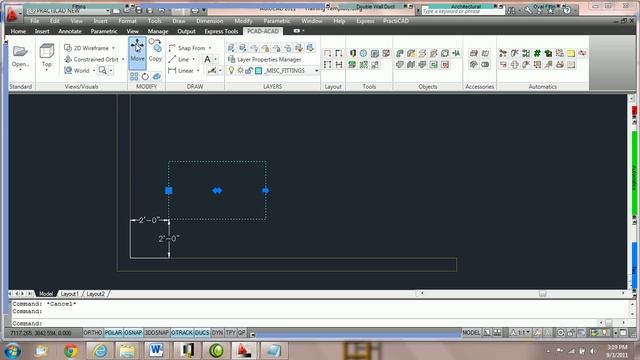The width and height of the screenshot is (640, 360).
Task: Click first icon in Layout panel
Action: click(x=327, y=53)
